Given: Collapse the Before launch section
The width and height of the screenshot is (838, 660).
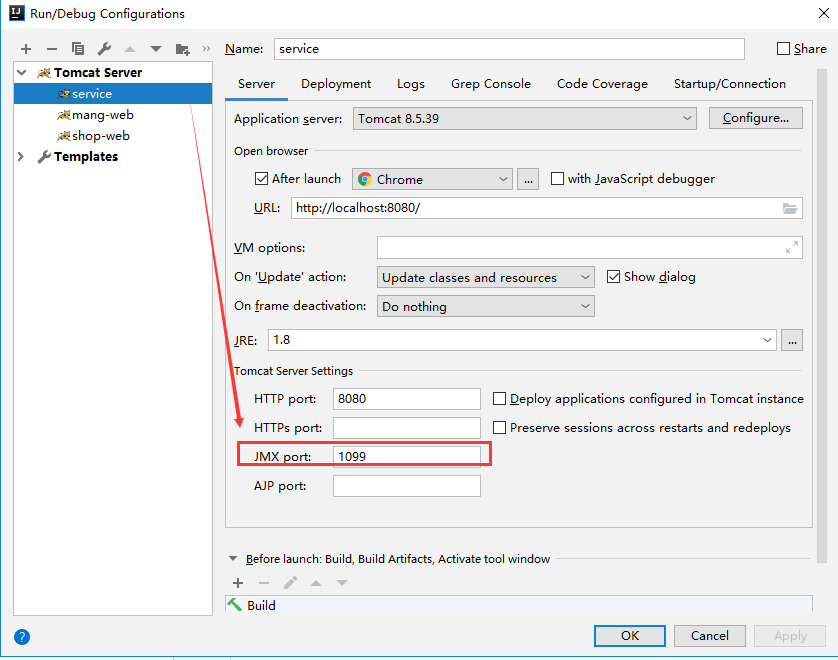Looking at the screenshot, I should pyautogui.click(x=233, y=558).
